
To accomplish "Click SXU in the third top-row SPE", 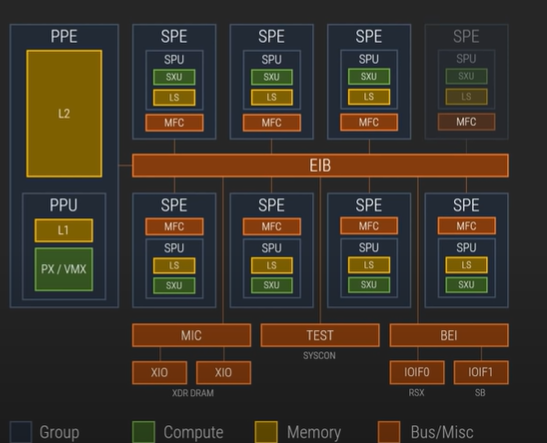I will [369, 76].
